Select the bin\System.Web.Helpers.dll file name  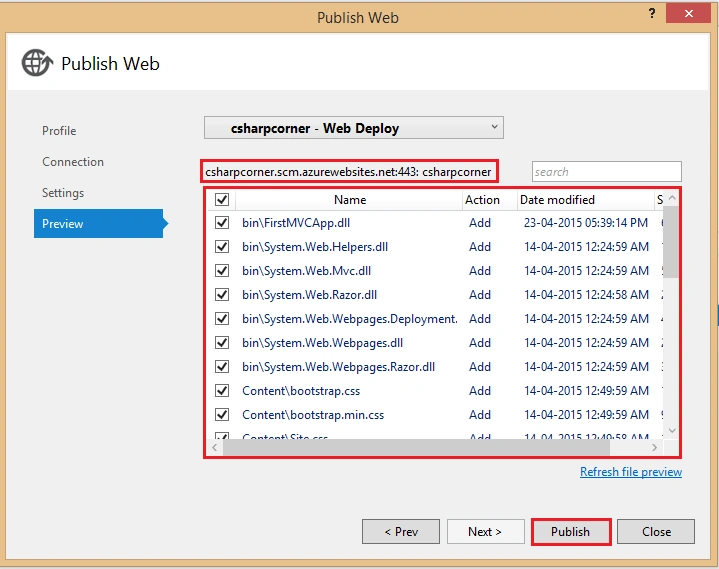(315, 247)
